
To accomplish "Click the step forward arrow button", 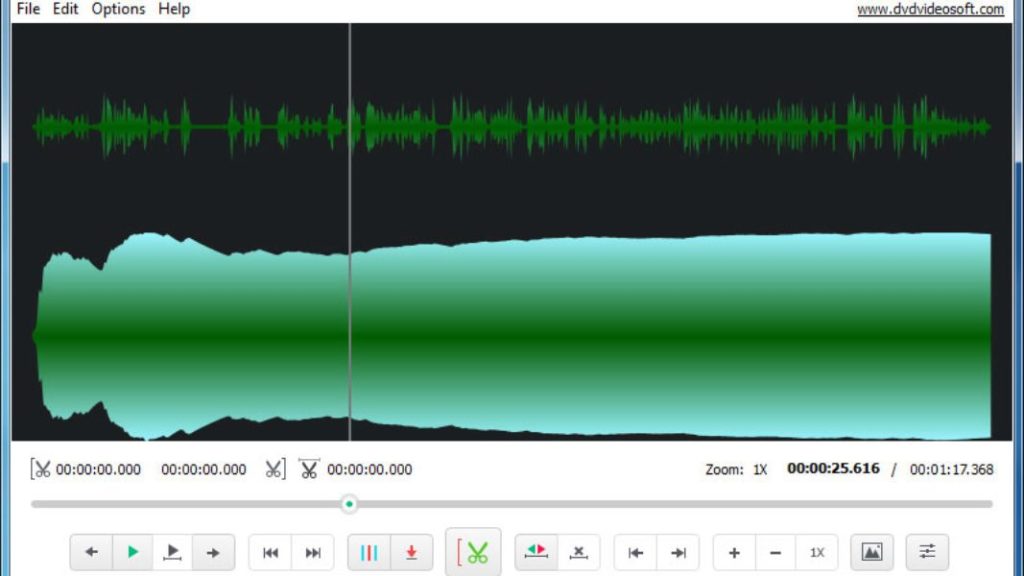I will click(213, 552).
